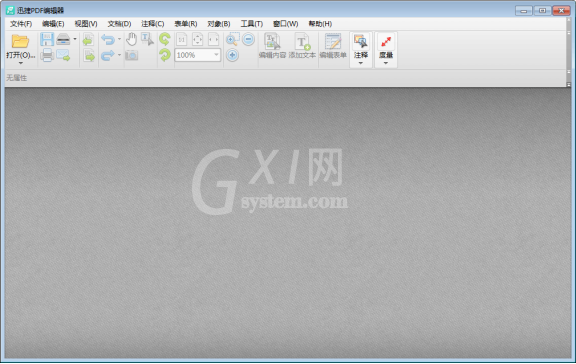Zoom in with plus icon
Screen dimensions: 576x364
click(x=232, y=55)
